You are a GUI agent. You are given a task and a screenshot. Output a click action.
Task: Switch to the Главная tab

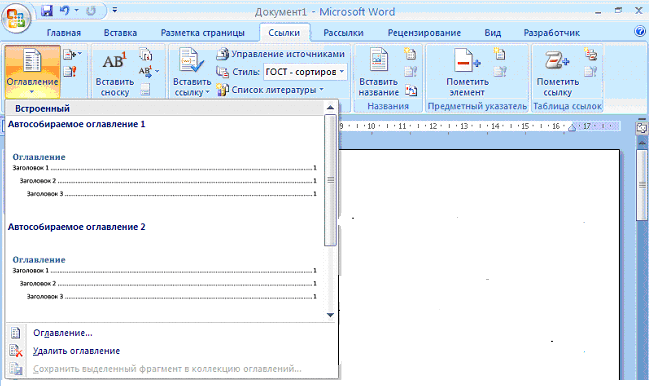(x=64, y=33)
